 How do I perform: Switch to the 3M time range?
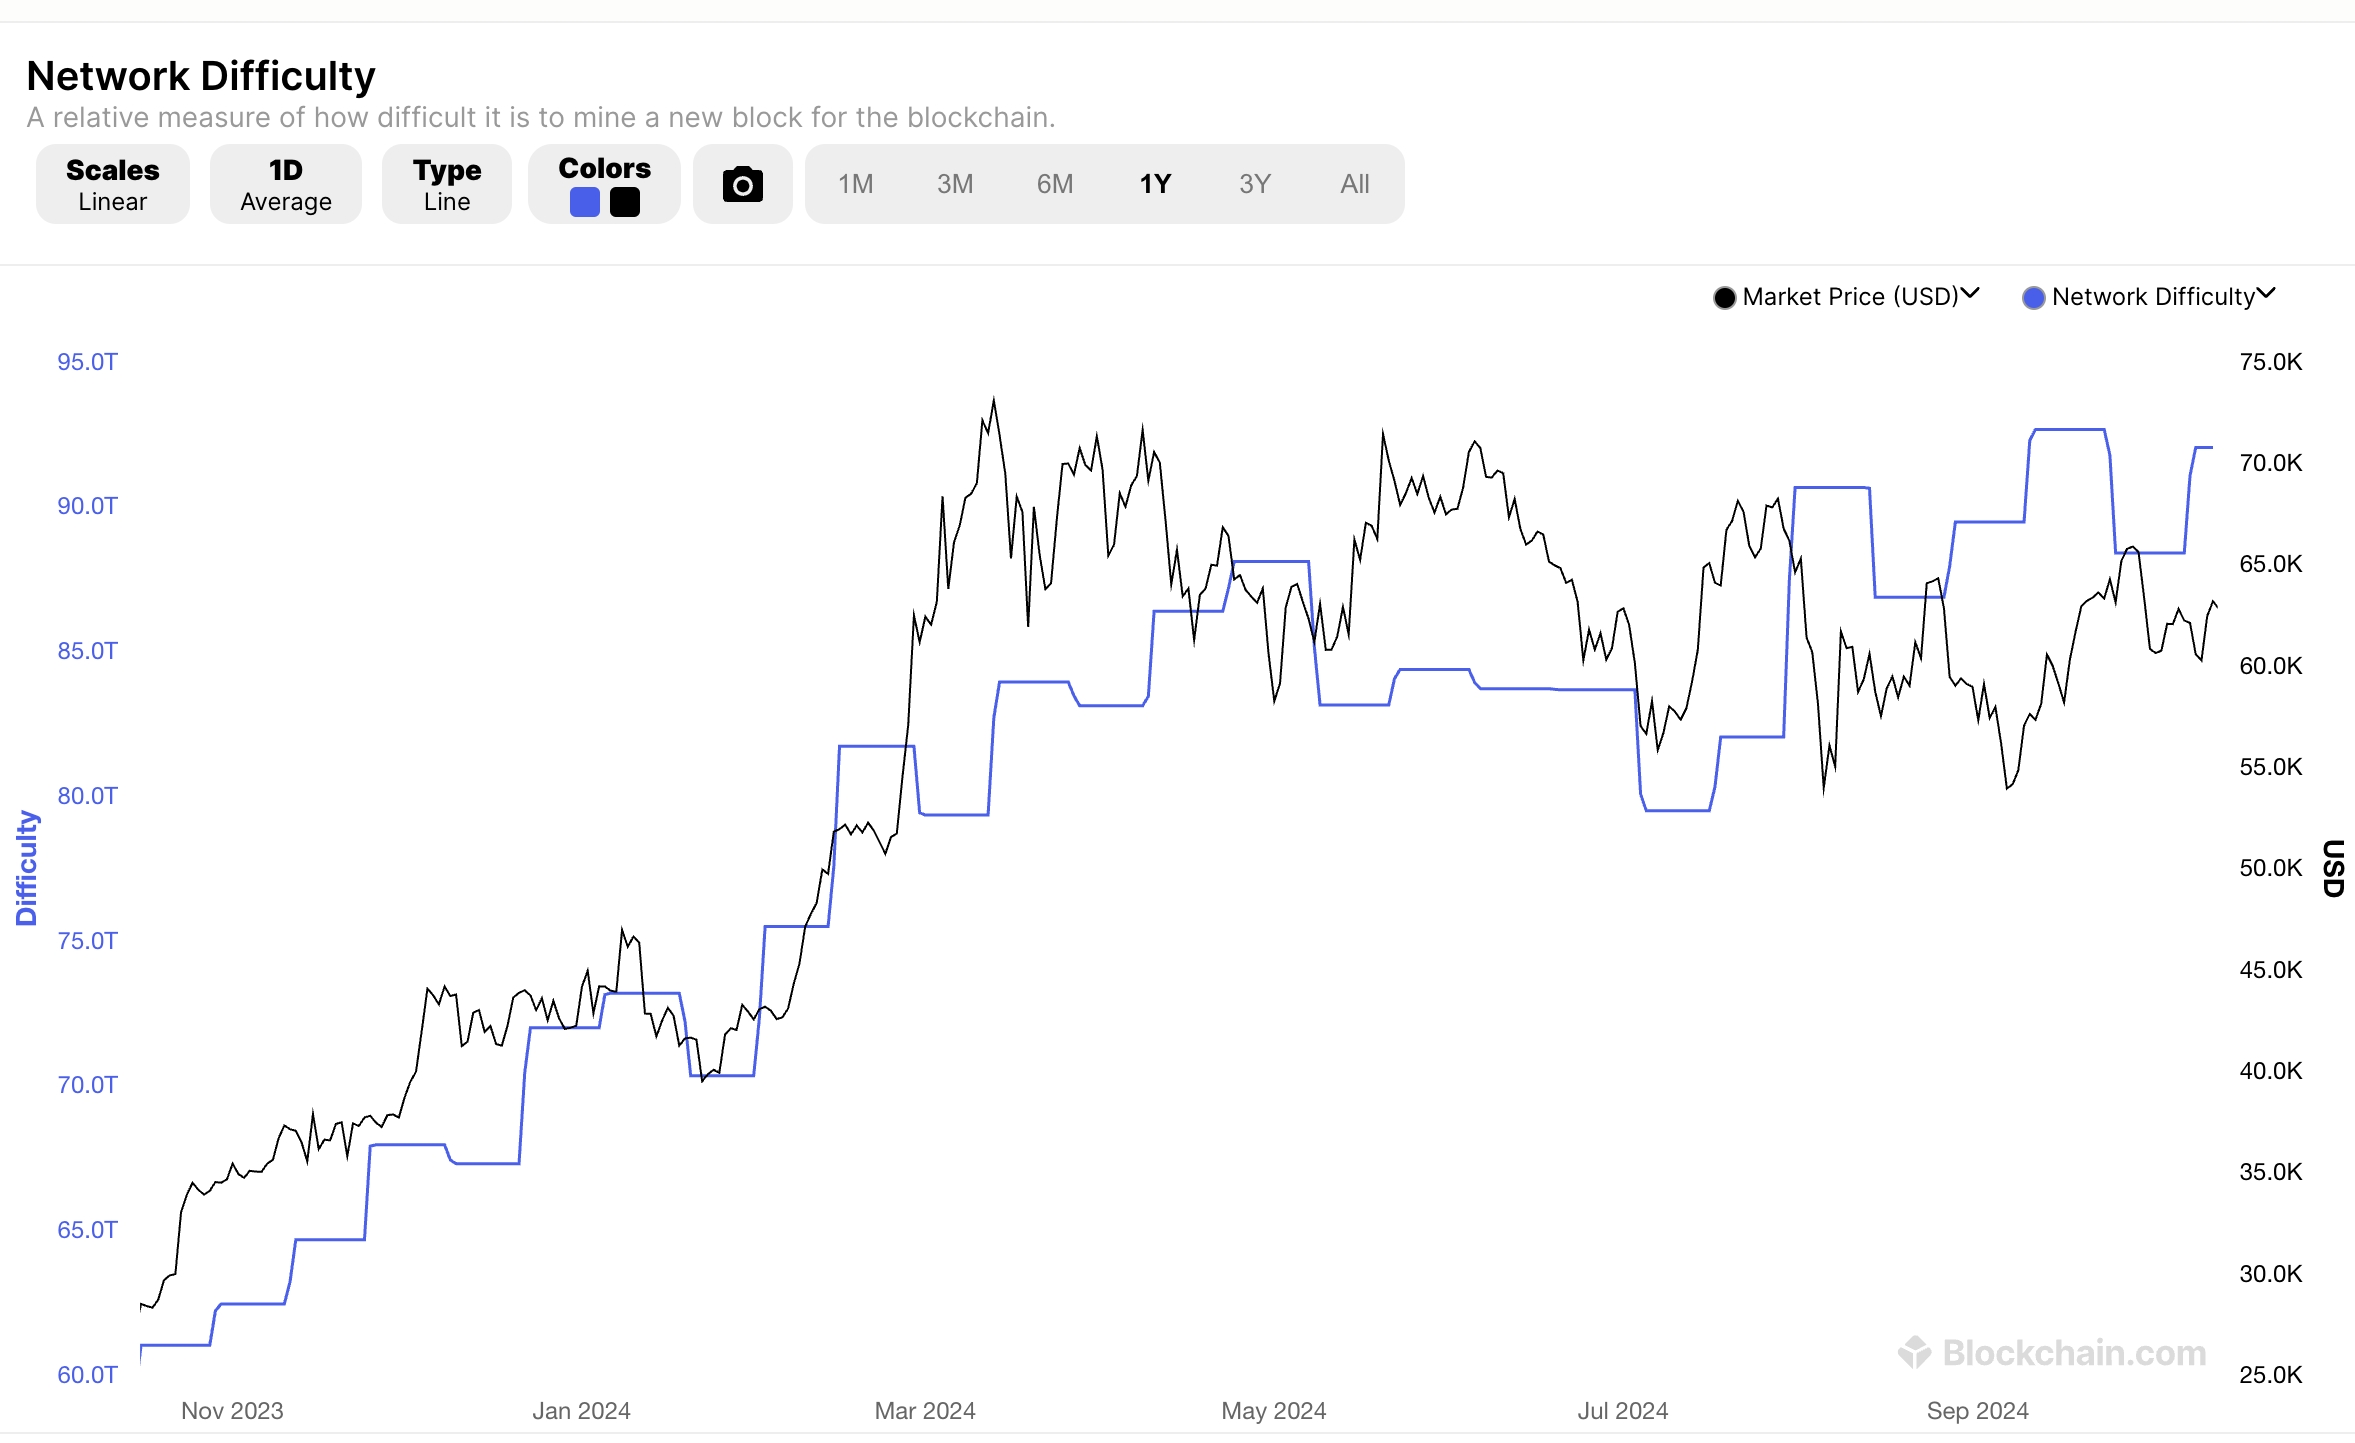coord(954,184)
